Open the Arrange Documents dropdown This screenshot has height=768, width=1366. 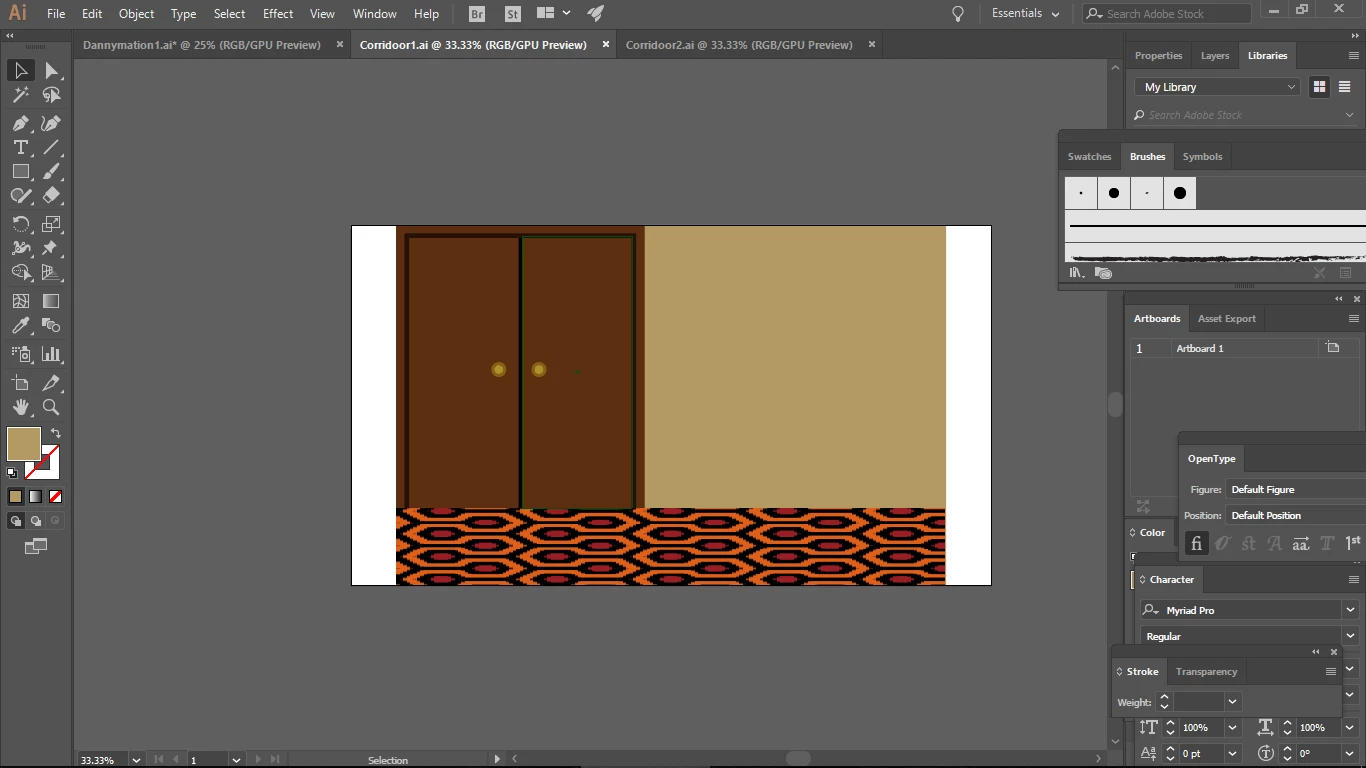click(553, 14)
